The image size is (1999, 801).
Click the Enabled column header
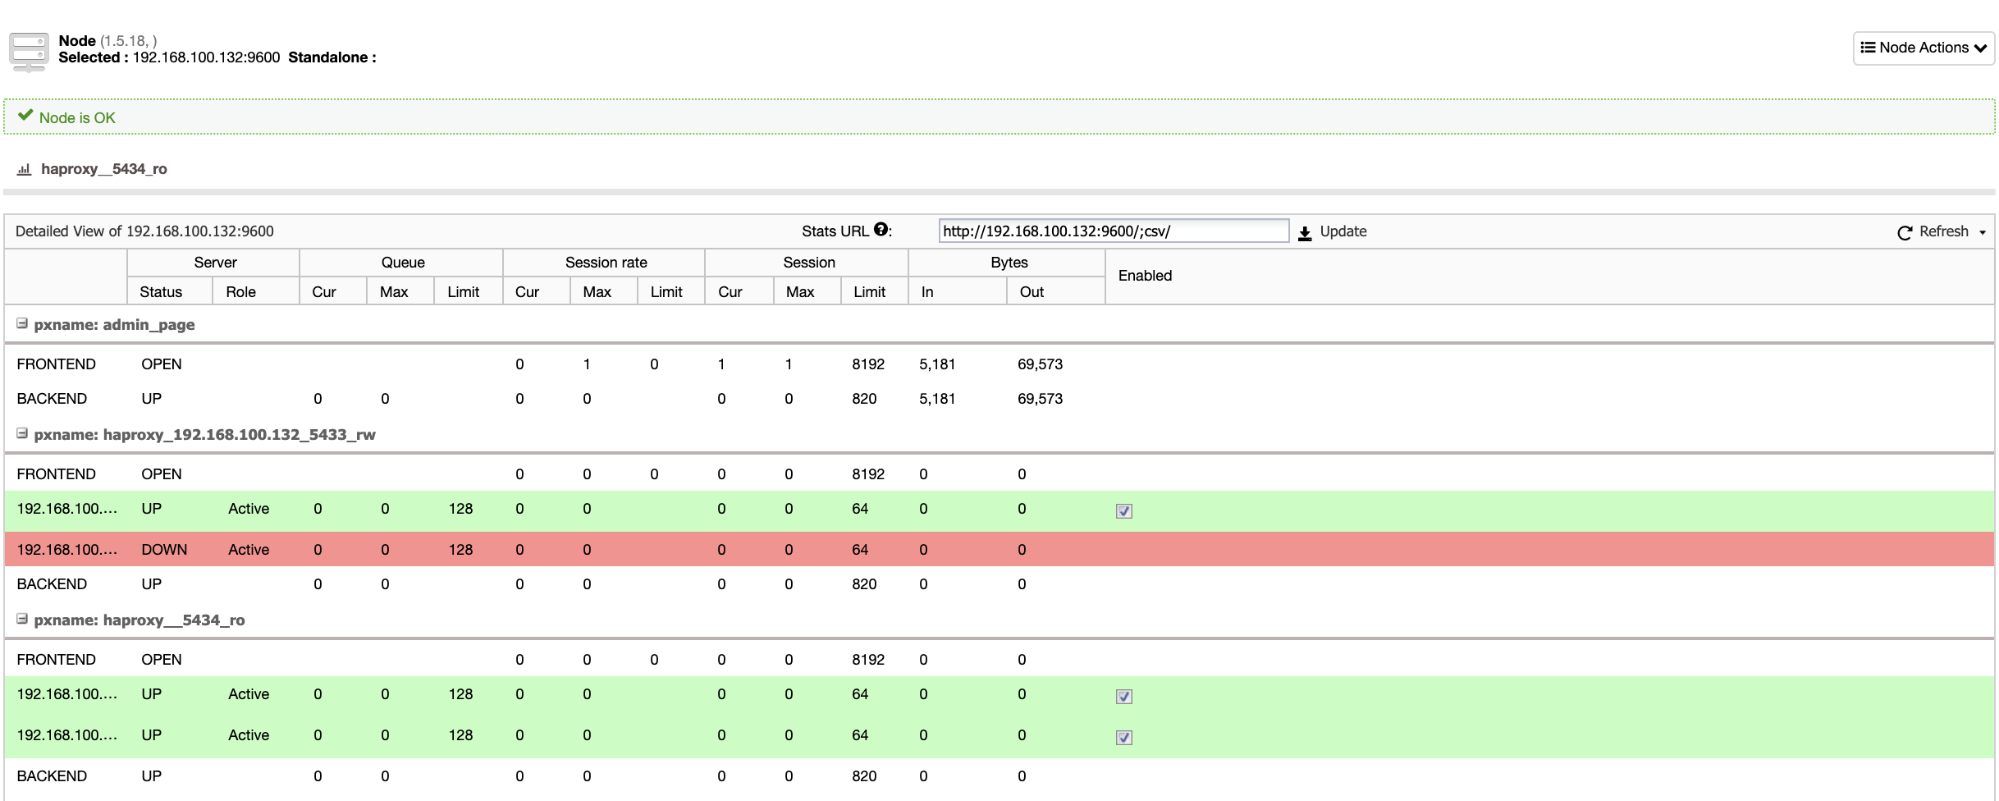[x=1145, y=276]
